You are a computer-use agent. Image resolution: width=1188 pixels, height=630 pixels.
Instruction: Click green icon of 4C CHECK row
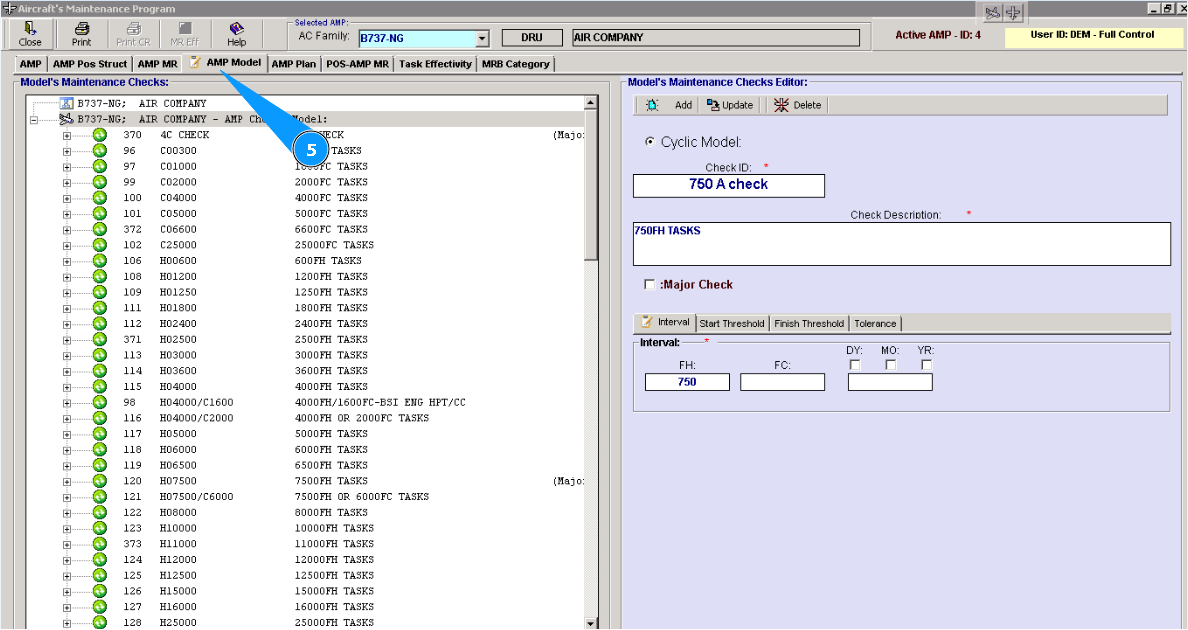[x=99, y=135]
